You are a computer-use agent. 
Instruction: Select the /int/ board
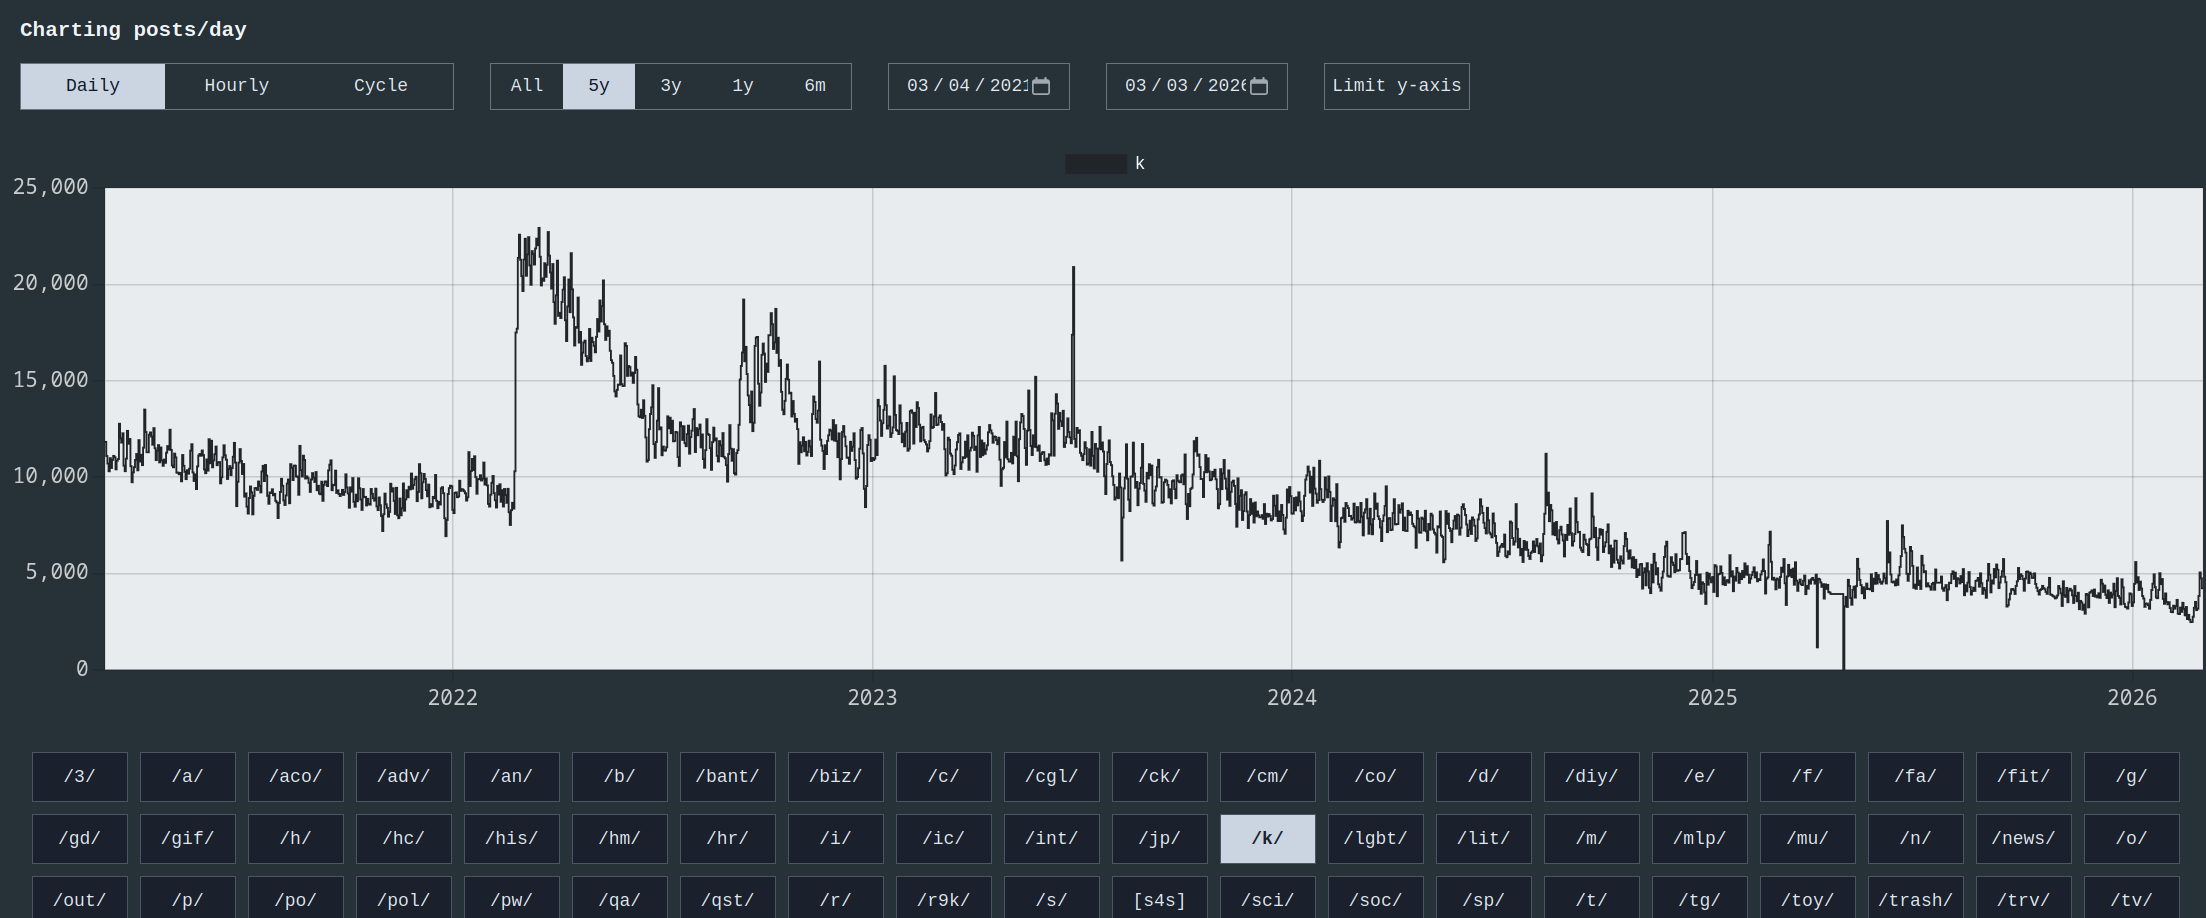pyautogui.click(x=1052, y=839)
